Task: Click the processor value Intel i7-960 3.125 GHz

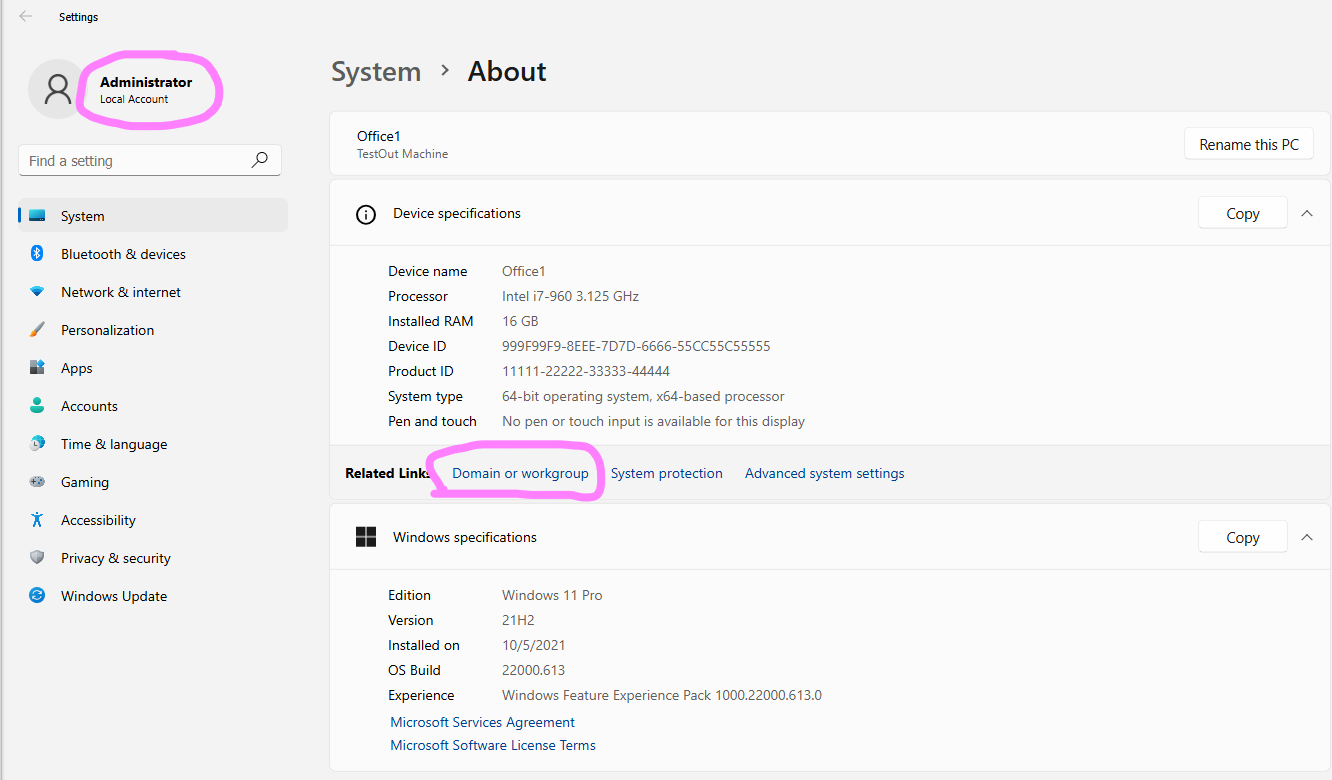Action: (570, 296)
